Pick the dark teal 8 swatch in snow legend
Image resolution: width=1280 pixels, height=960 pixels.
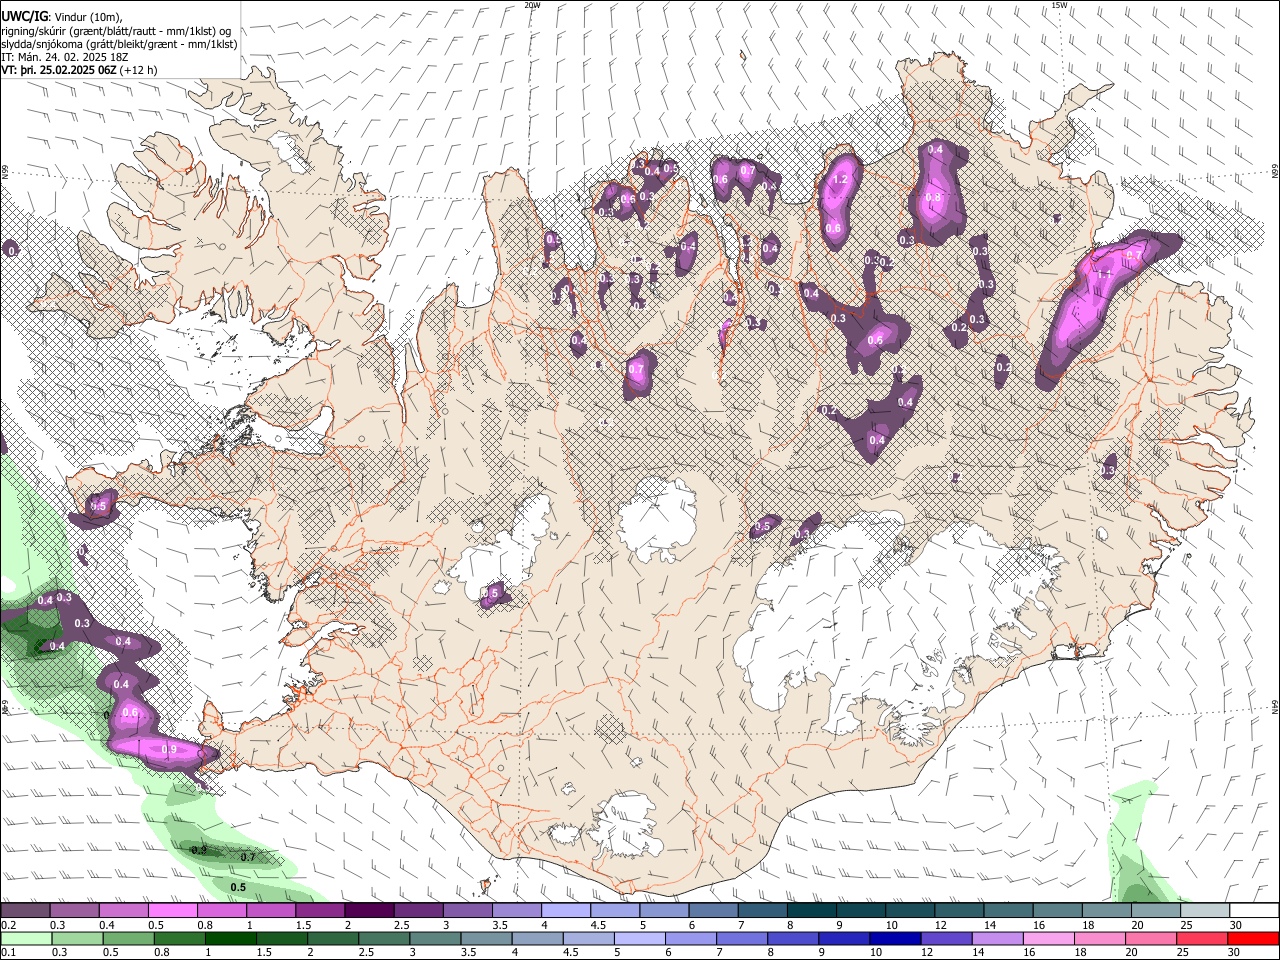coord(811,910)
